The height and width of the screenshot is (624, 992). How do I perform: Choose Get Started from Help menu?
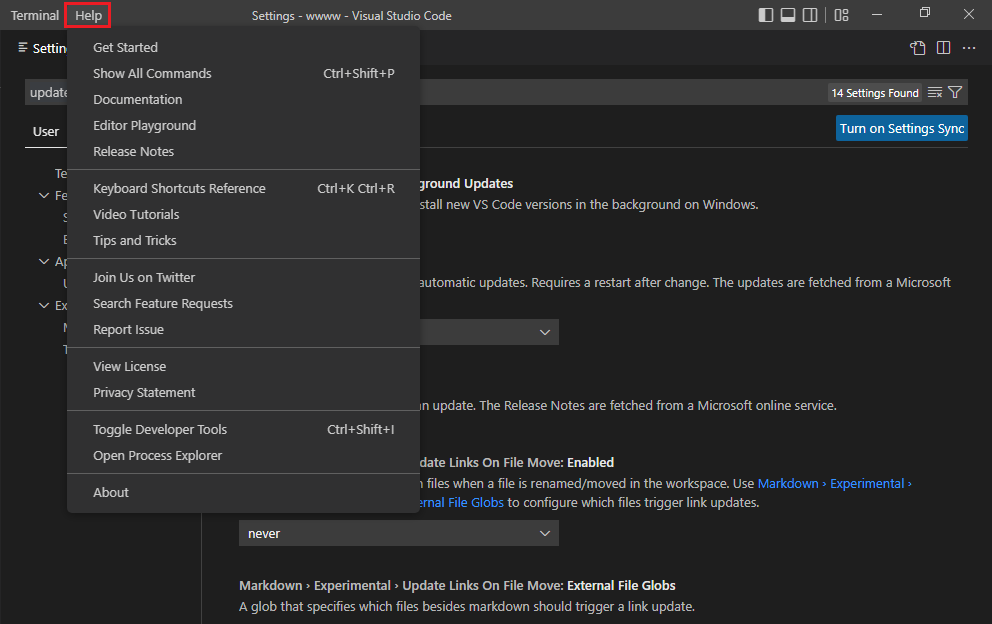[x=244, y=47]
